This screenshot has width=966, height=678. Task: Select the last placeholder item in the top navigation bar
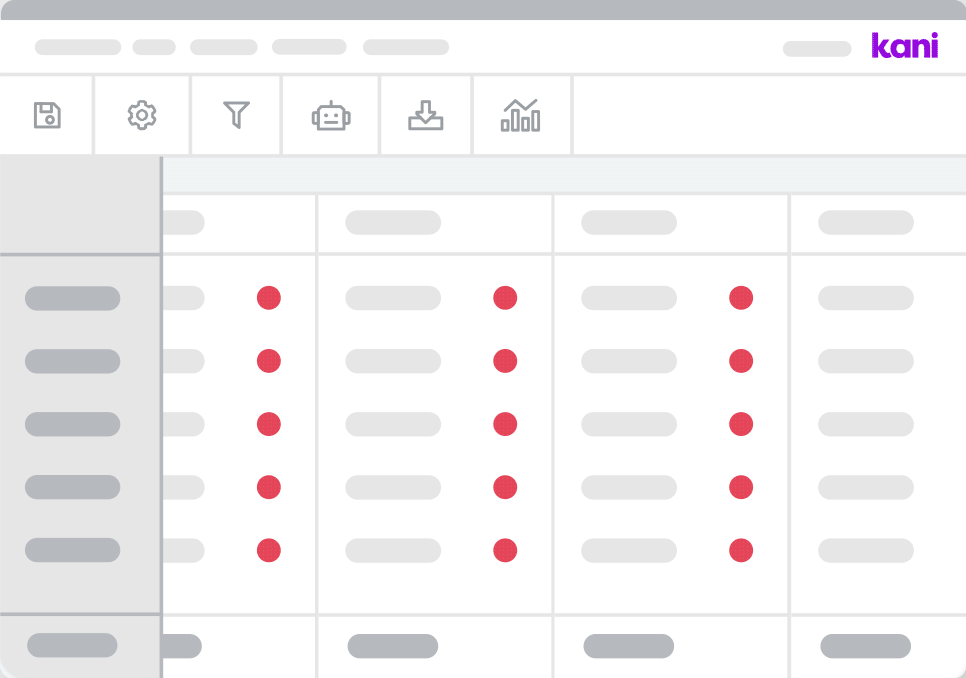point(406,47)
